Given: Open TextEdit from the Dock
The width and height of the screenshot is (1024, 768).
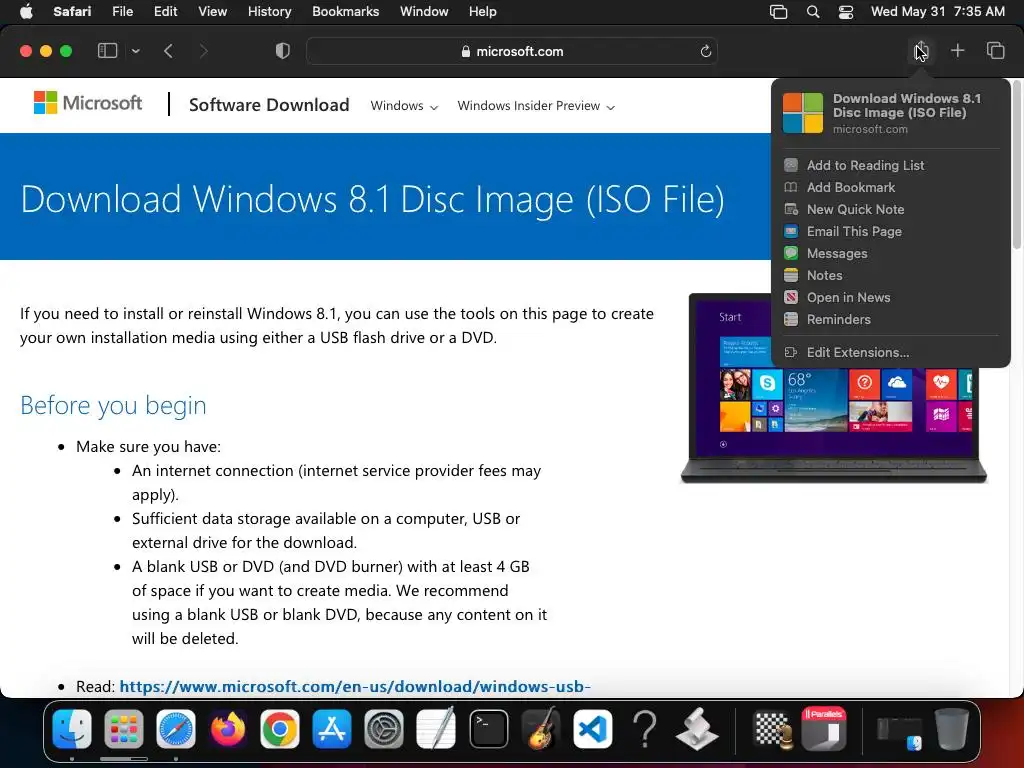Looking at the screenshot, I should pyautogui.click(x=436, y=729).
